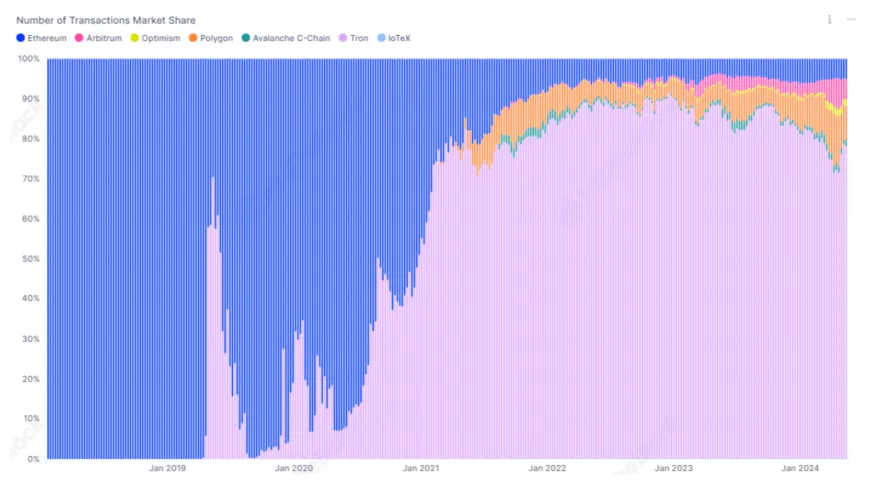Toggle the Avalanche C-Chain legend entry
The image size is (870, 484).
[x=285, y=38]
